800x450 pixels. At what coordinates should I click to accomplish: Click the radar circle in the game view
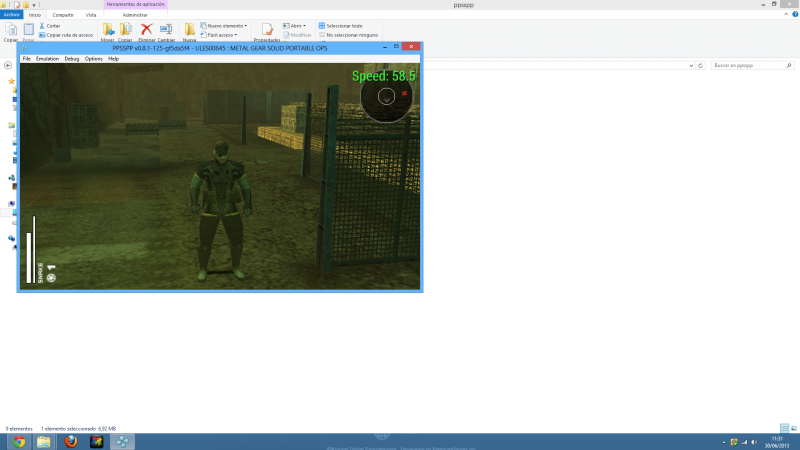point(386,96)
